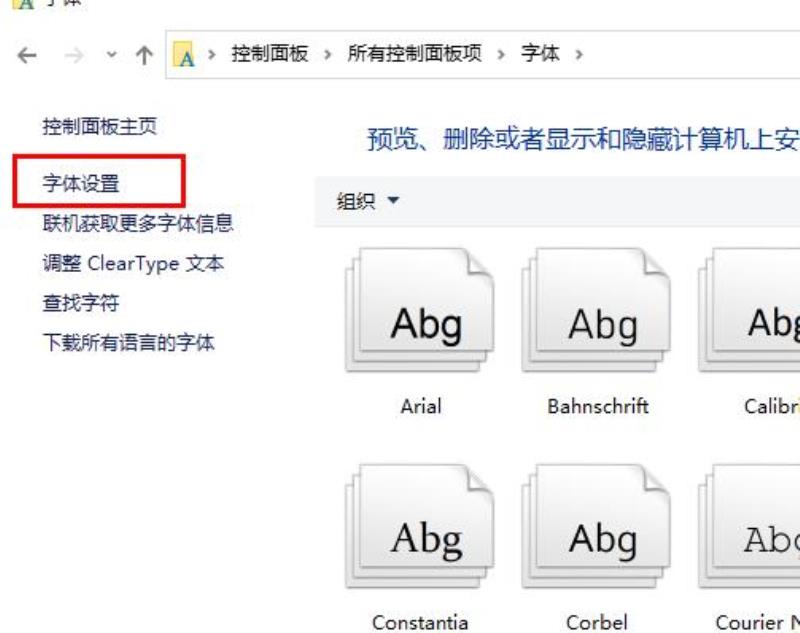Select the Constantia font icon
This screenshot has height=633, width=800.
click(x=420, y=526)
